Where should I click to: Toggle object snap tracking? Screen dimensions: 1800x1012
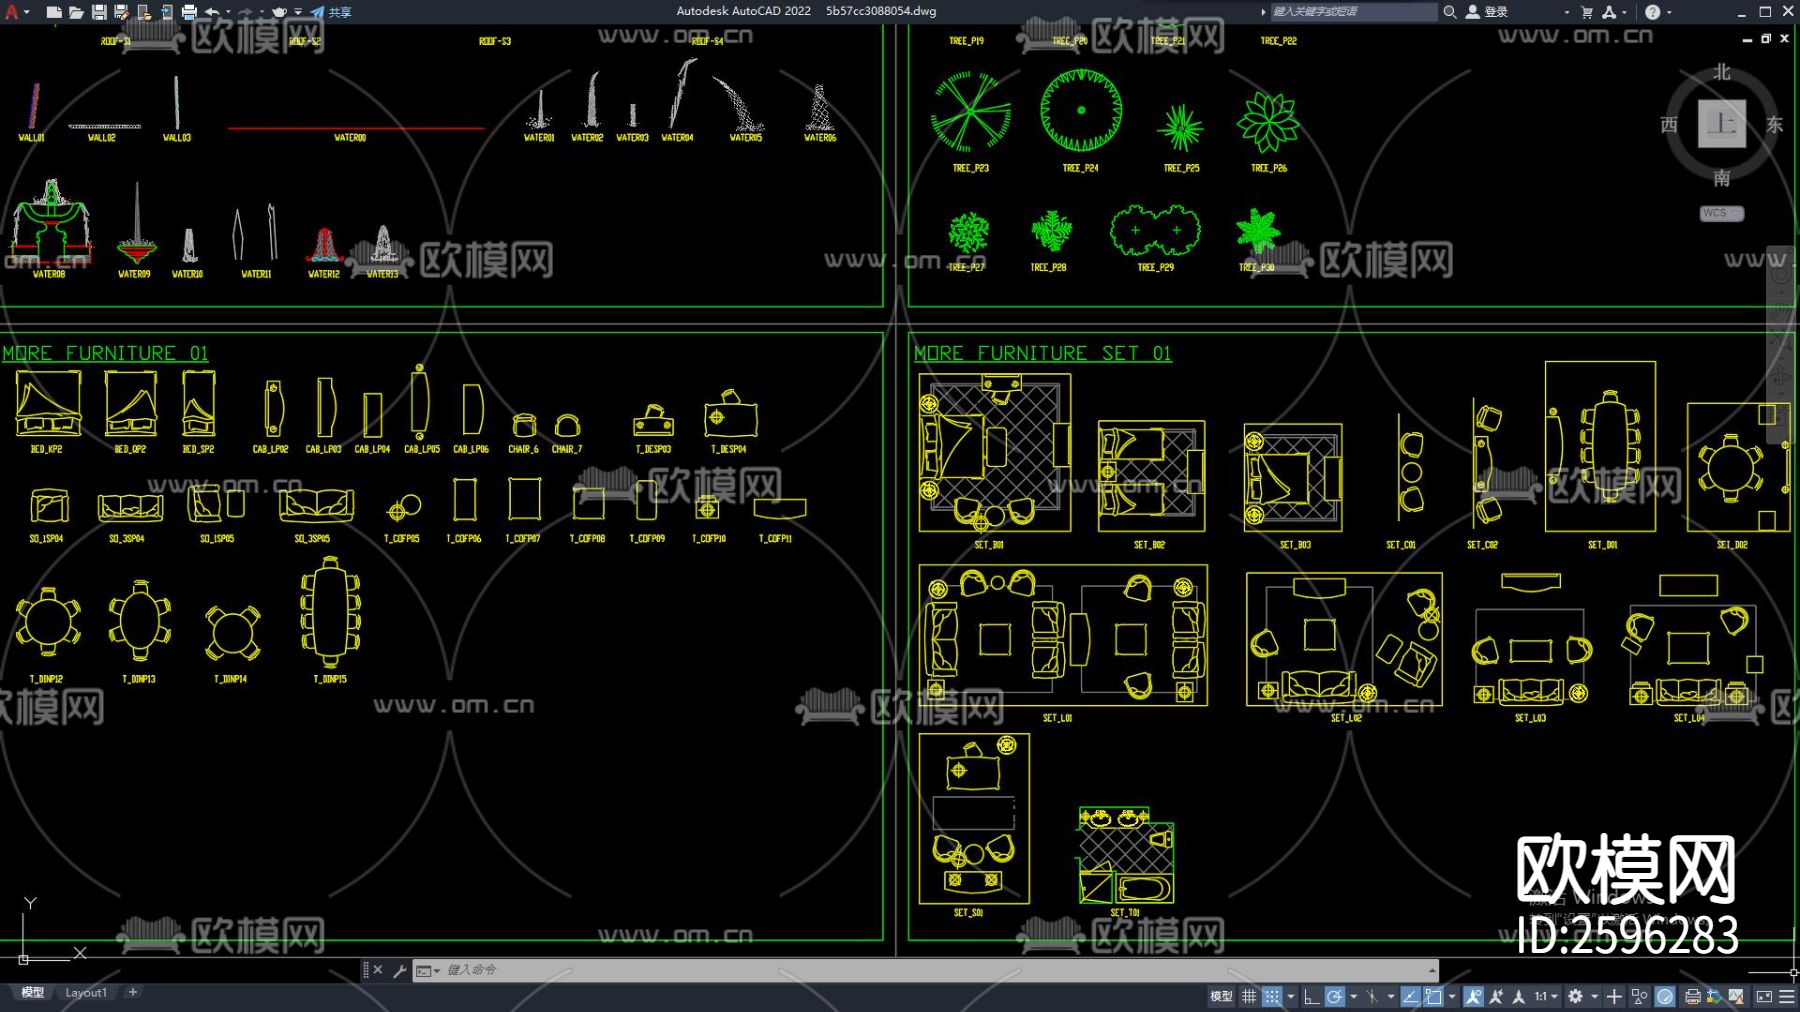coord(1410,996)
